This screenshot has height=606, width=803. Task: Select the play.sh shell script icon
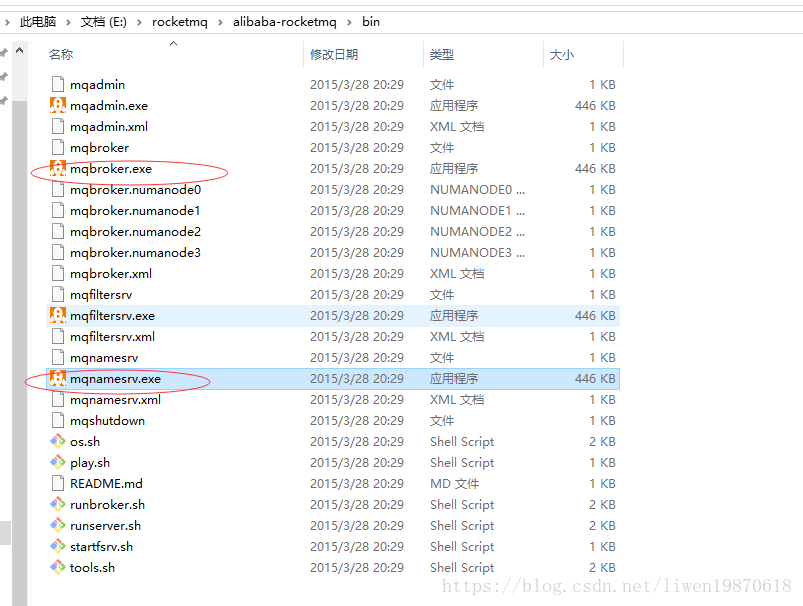pyautogui.click(x=58, y=463)
